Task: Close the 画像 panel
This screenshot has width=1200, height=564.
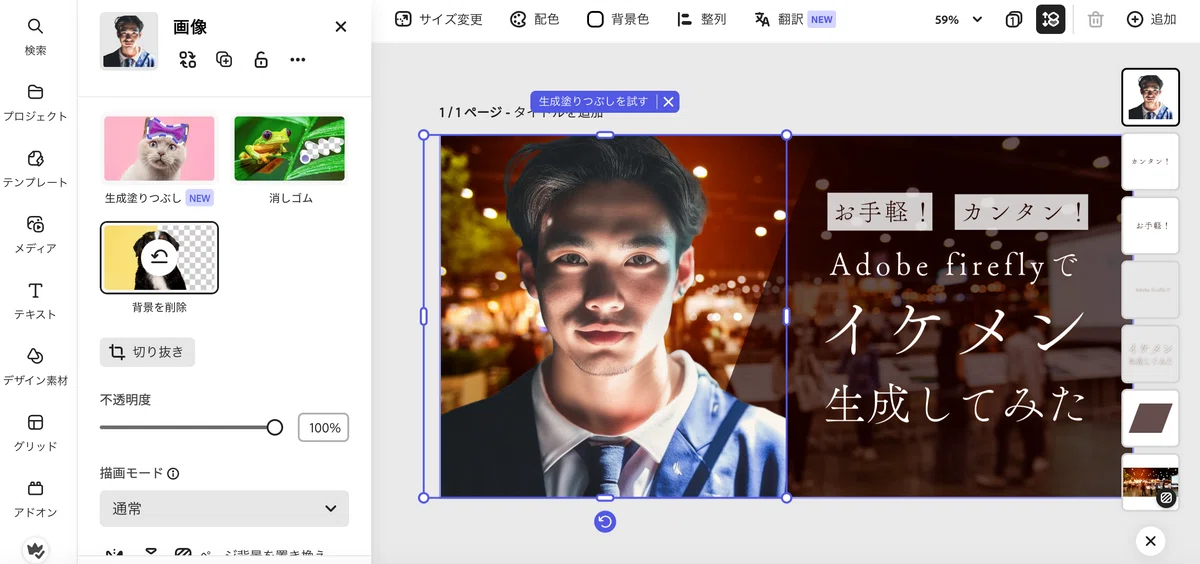Action: click(341, 27)
